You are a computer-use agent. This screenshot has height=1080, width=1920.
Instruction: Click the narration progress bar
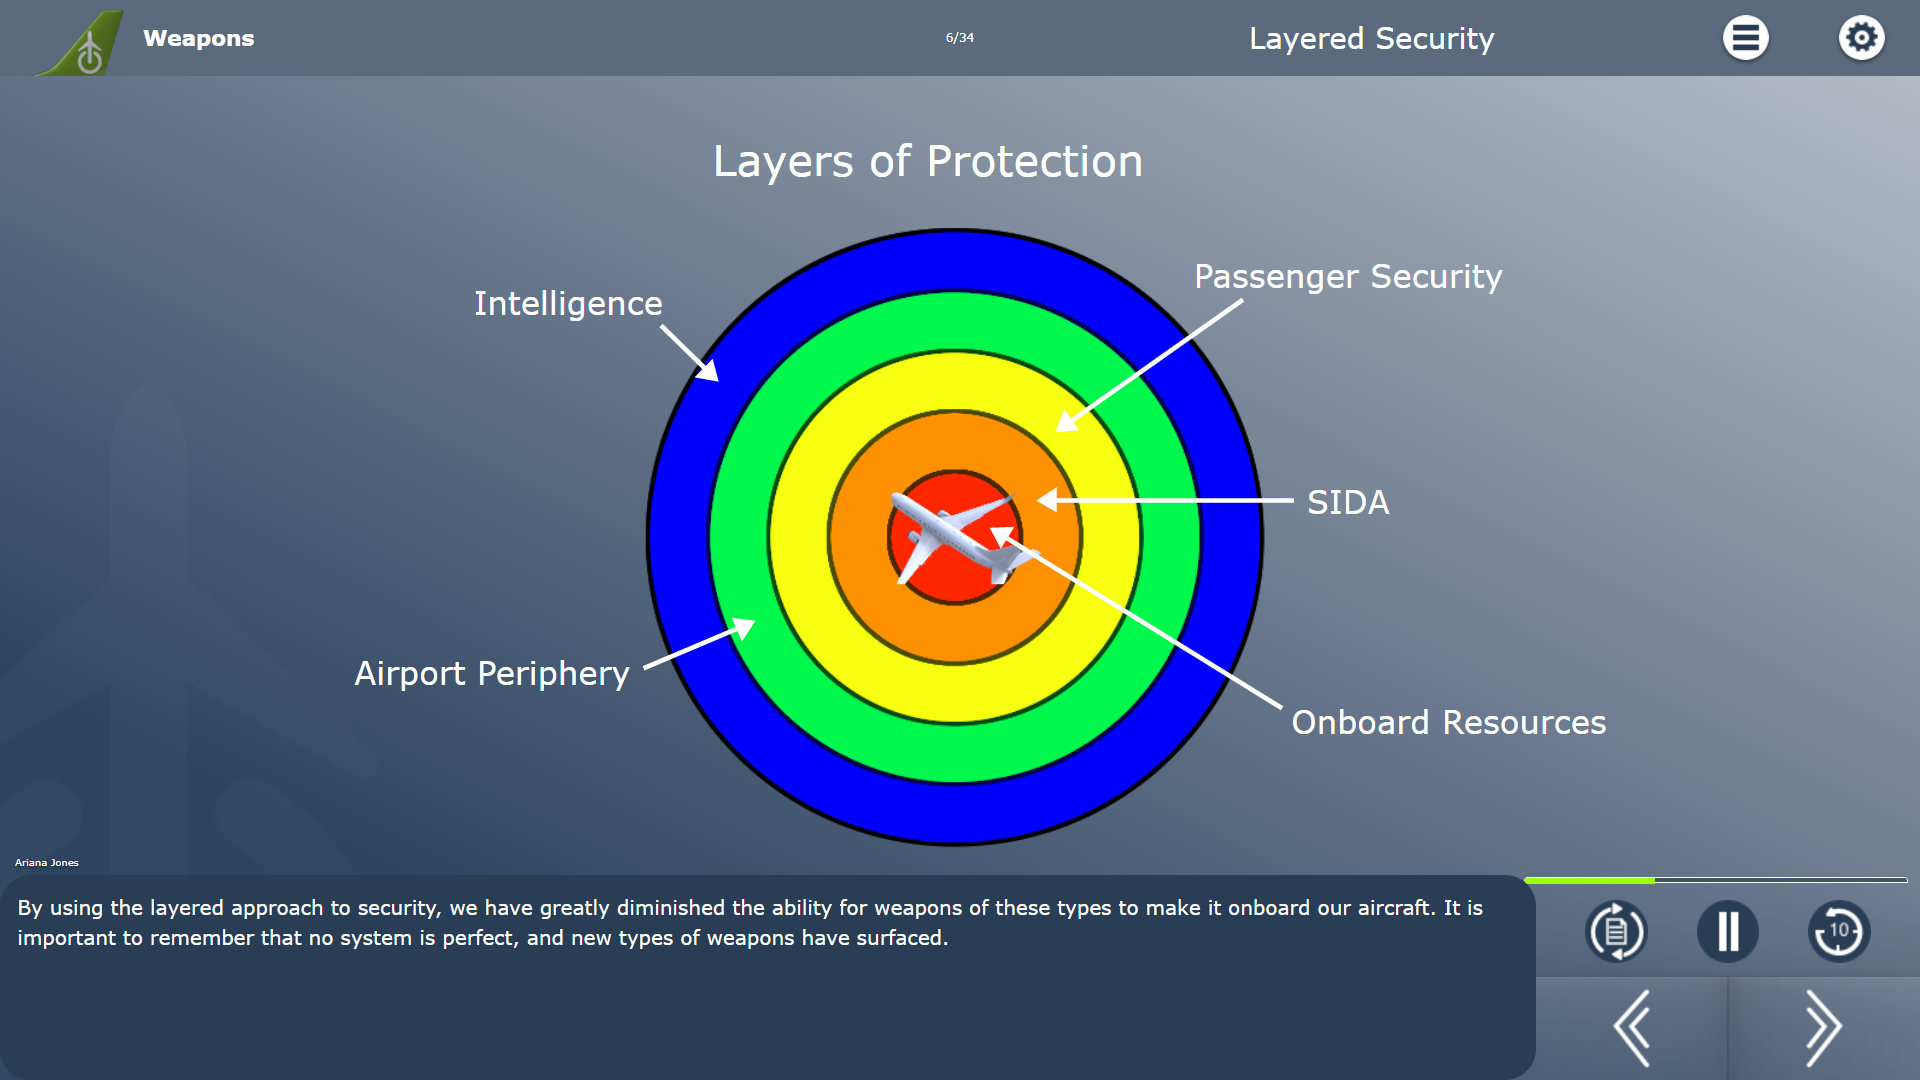pyautogui.click(x=1716, y=880)
